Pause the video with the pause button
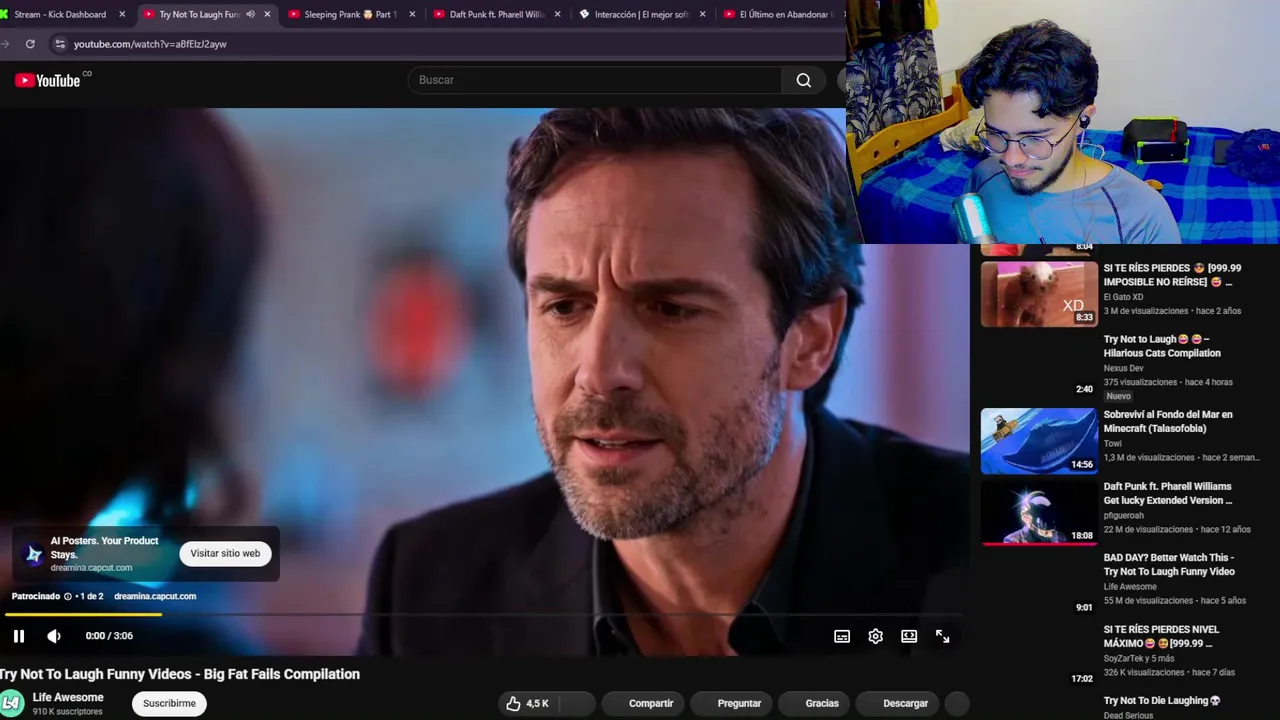This screenshot has height=720, width=1280. click(18, 636)
